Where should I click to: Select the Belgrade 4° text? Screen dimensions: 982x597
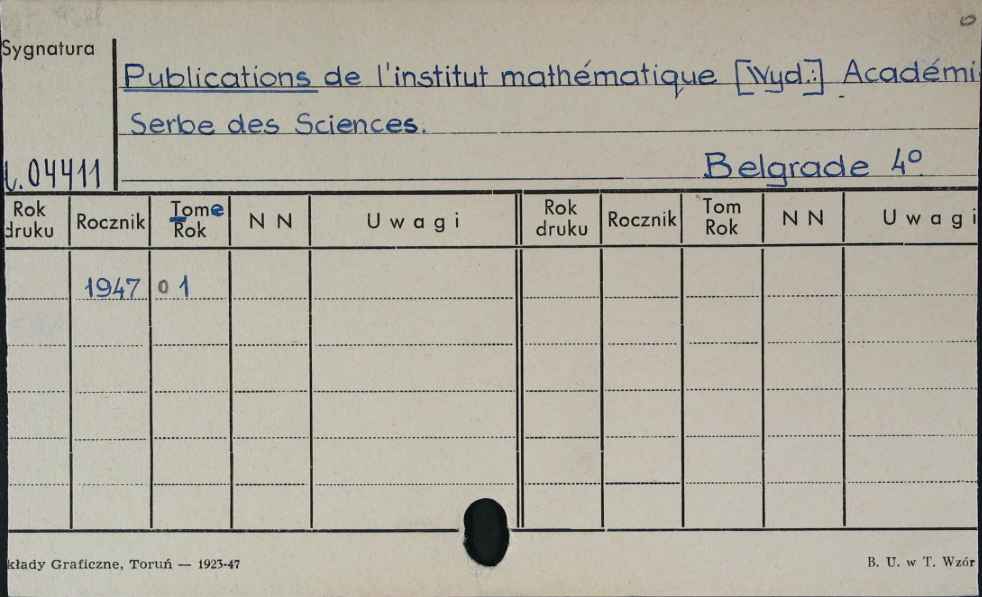812,166
